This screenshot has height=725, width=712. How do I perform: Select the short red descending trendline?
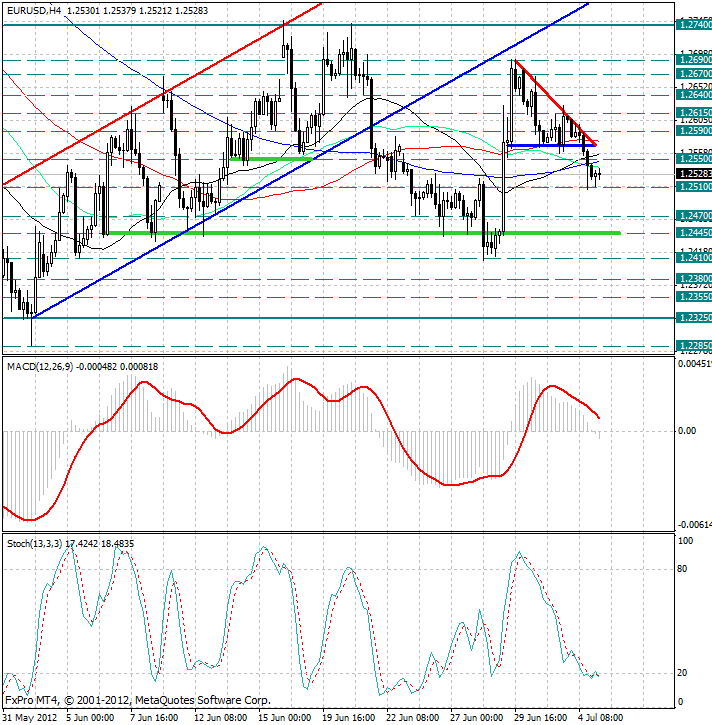(556, 102)
